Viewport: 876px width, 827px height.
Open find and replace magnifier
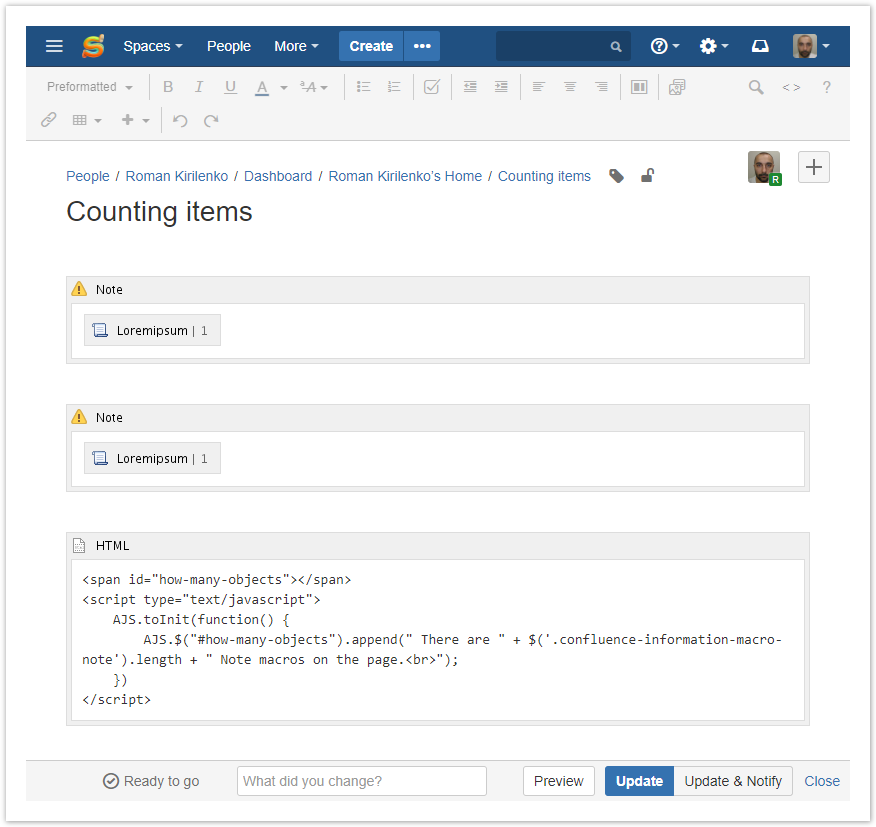(x=756, y=87)
